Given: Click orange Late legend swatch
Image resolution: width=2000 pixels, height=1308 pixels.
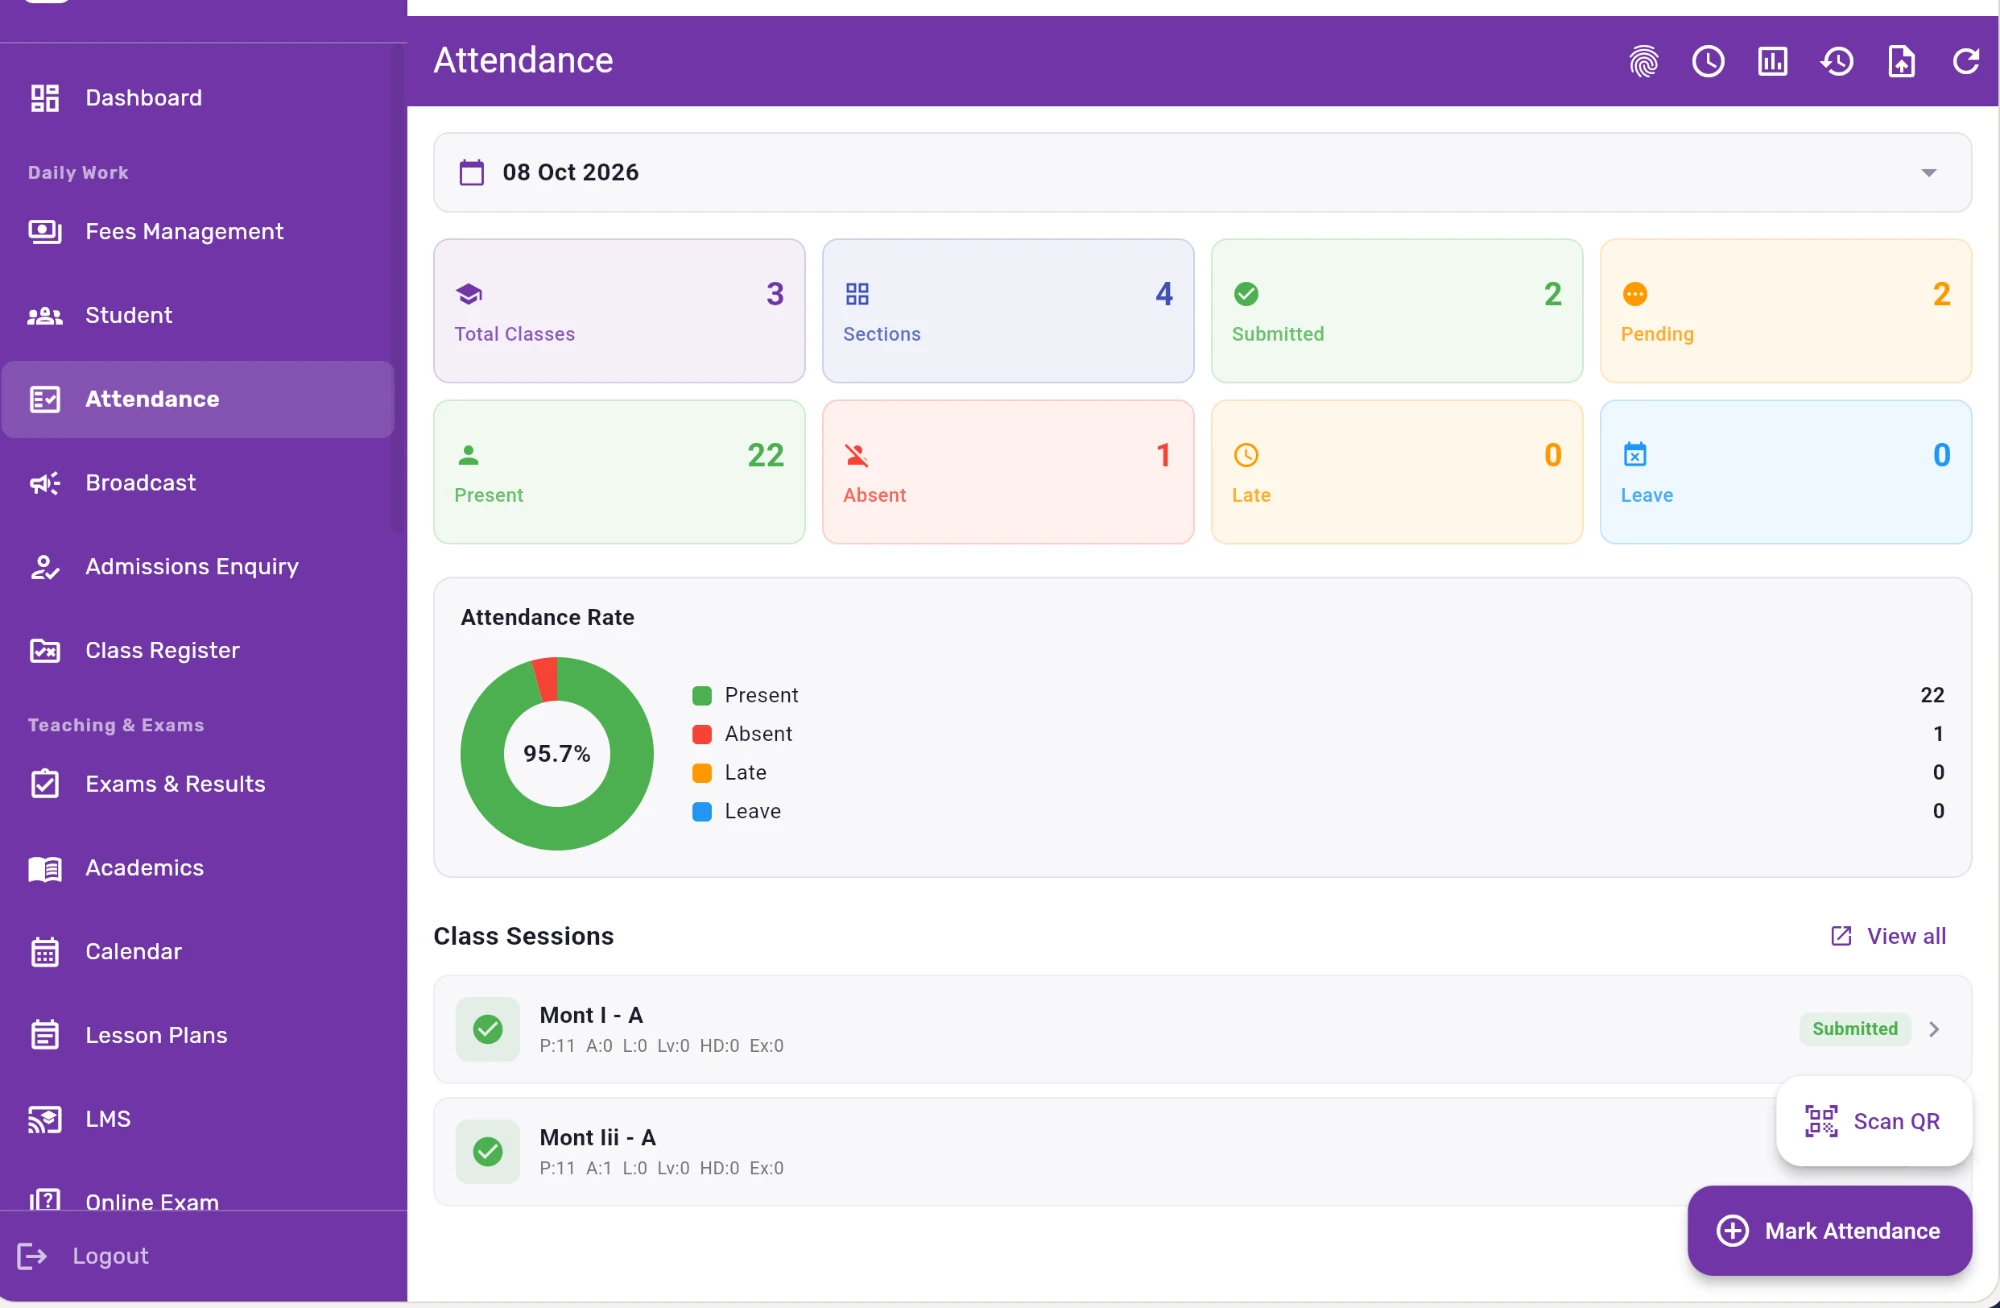Looking at the screenshot, I should tap(702, 773).
